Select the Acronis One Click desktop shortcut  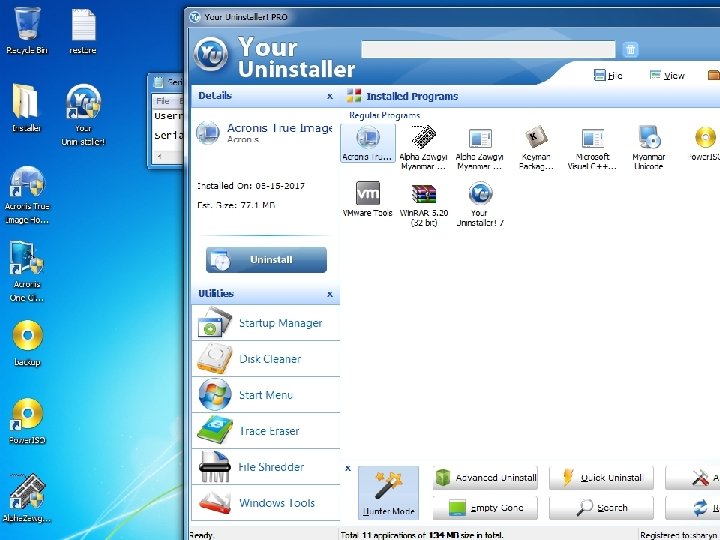tap(27, 272)
